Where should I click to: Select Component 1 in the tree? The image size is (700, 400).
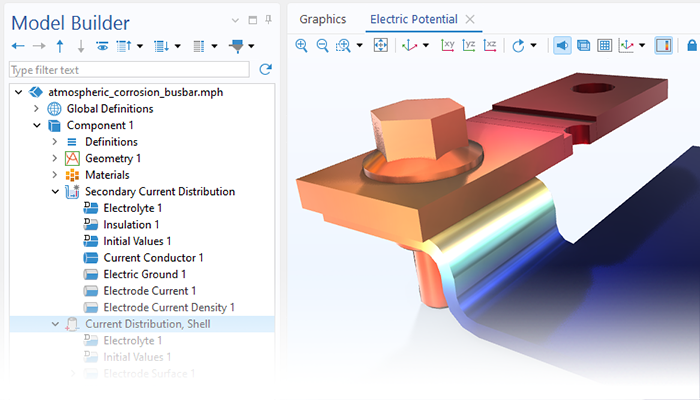100,125
